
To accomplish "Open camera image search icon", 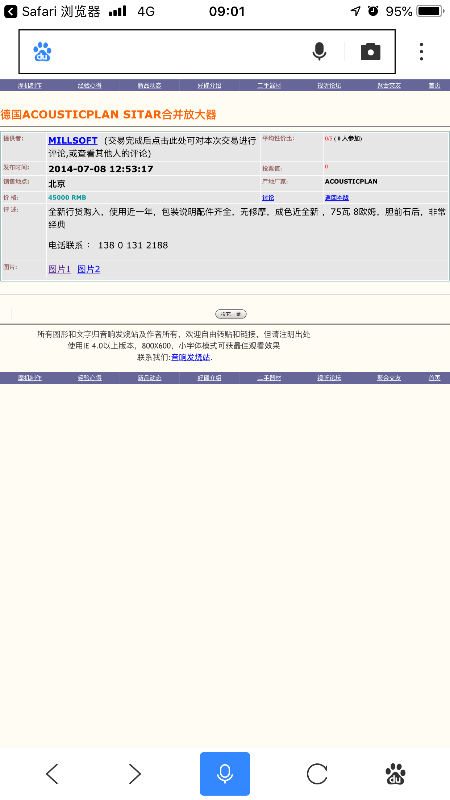I will pos(370,52).
